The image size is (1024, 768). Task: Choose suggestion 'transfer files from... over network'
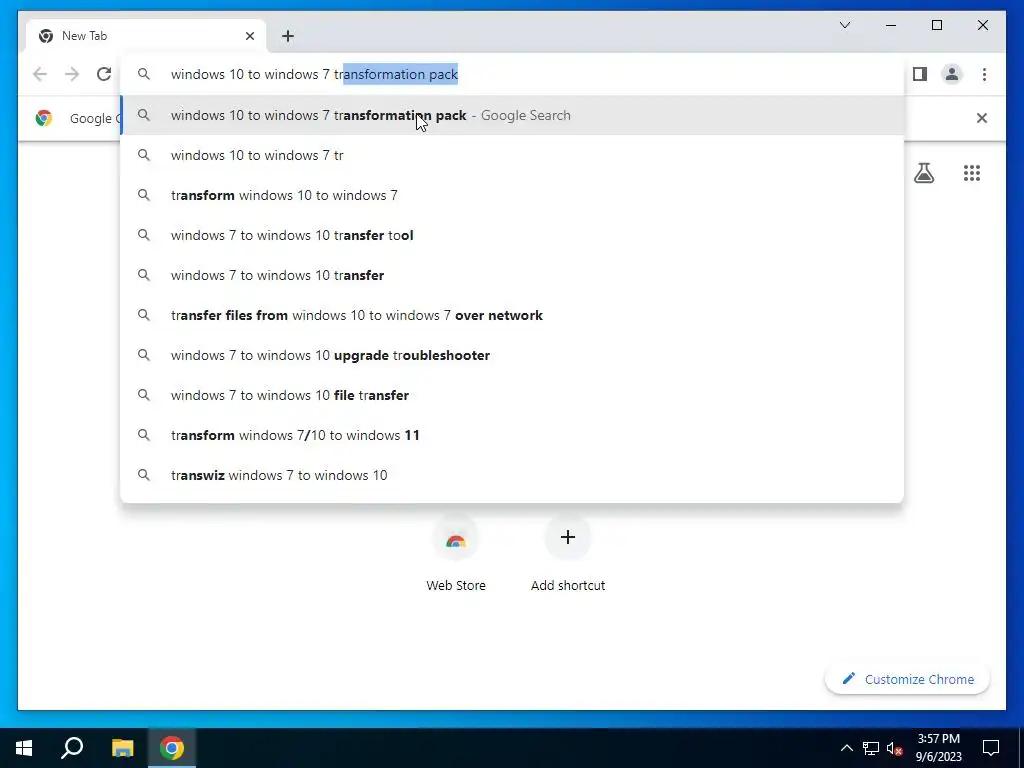(x=513, y=315)
